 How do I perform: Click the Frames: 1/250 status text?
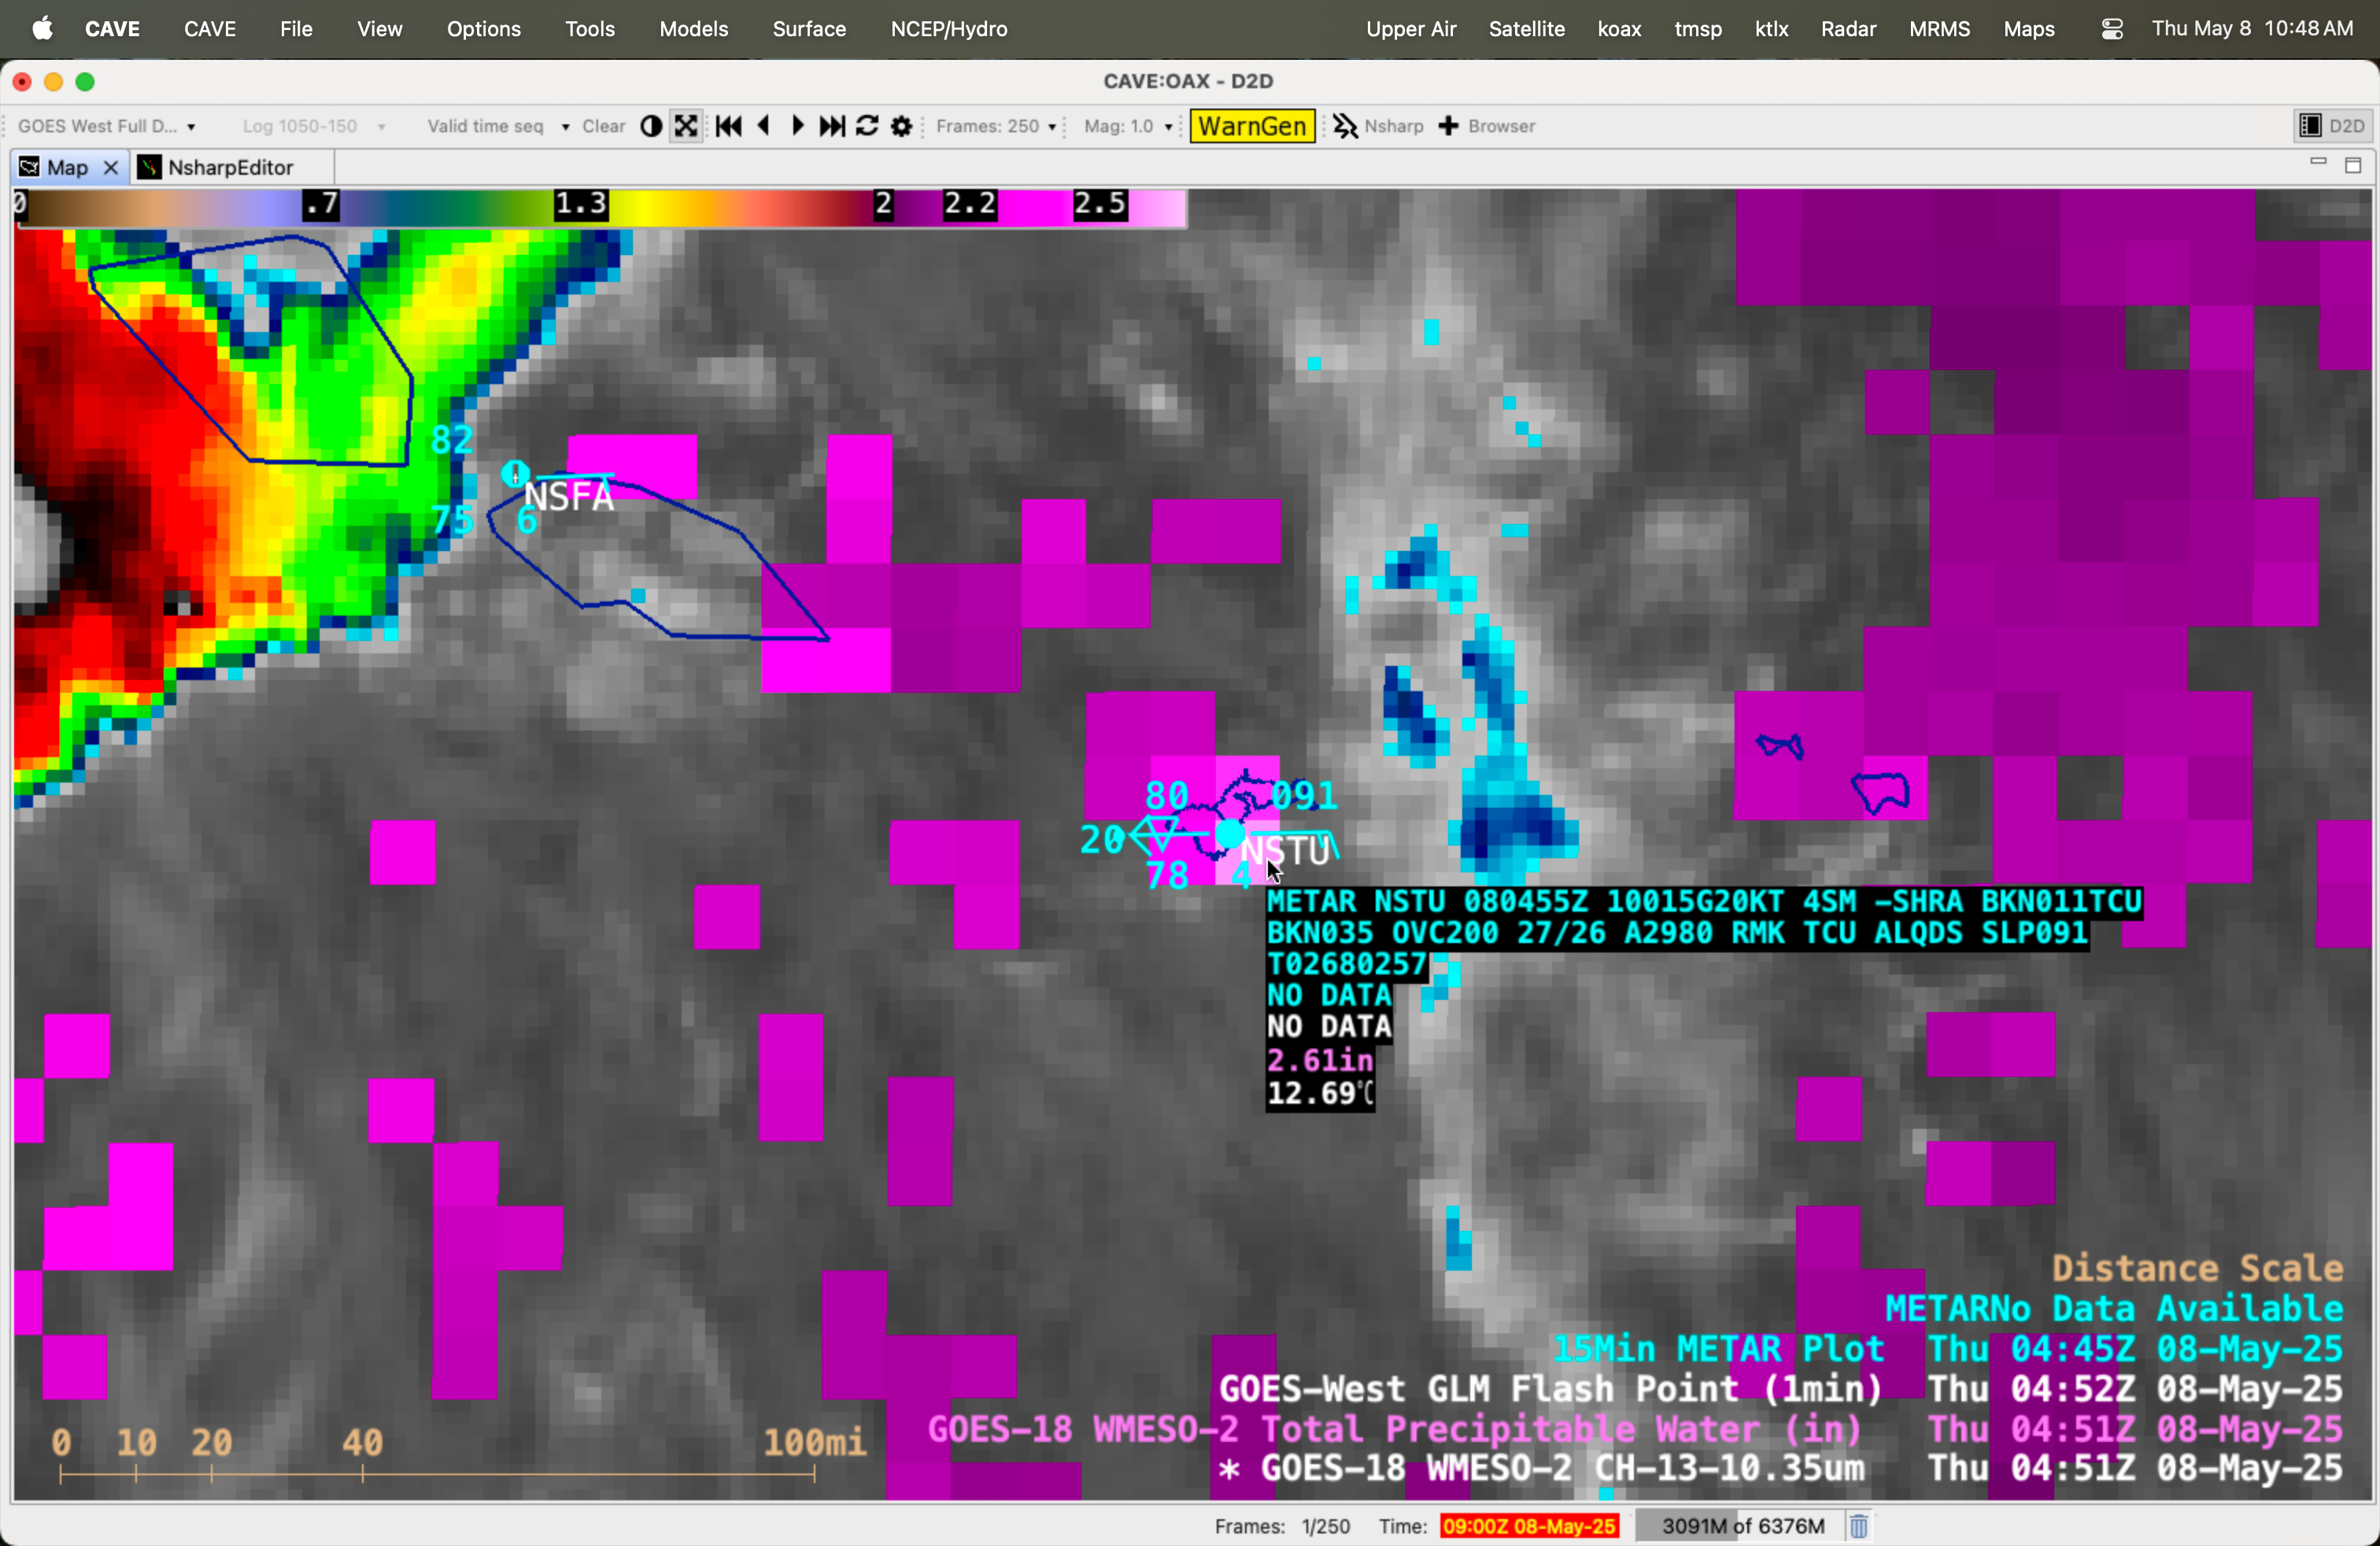1282,1526
